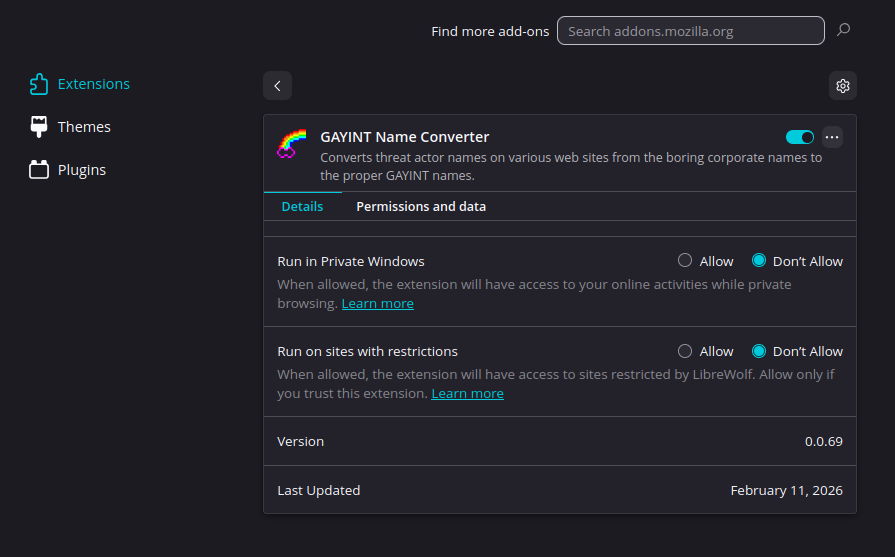Open Learn more about restricted sites
This screenshot has height=557, width=895.
pyautogui.click(x=467, y=394)
